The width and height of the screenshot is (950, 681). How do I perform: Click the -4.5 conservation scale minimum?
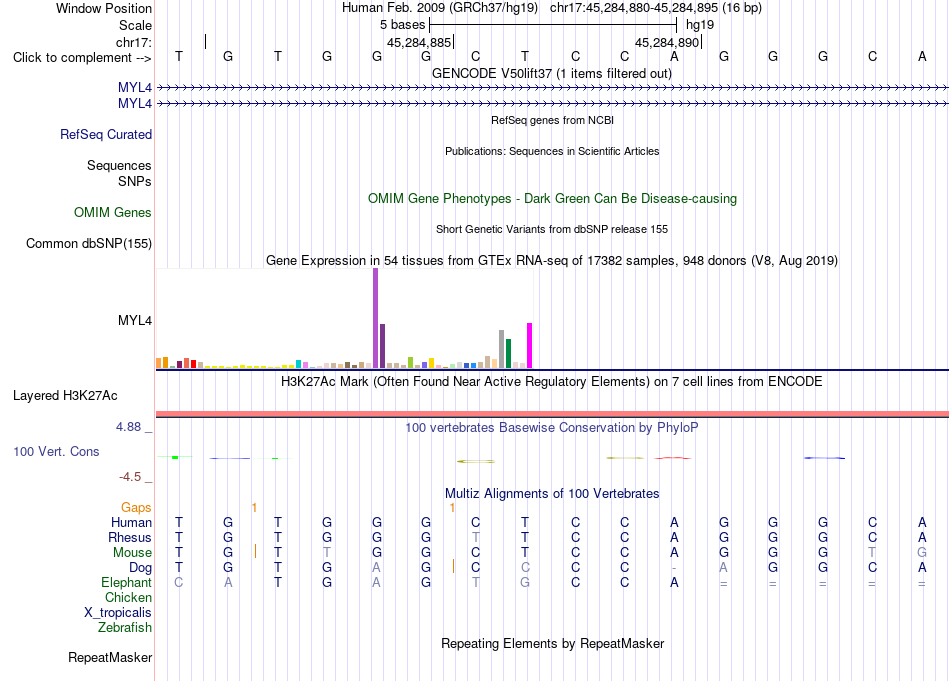tap(130, 477)
